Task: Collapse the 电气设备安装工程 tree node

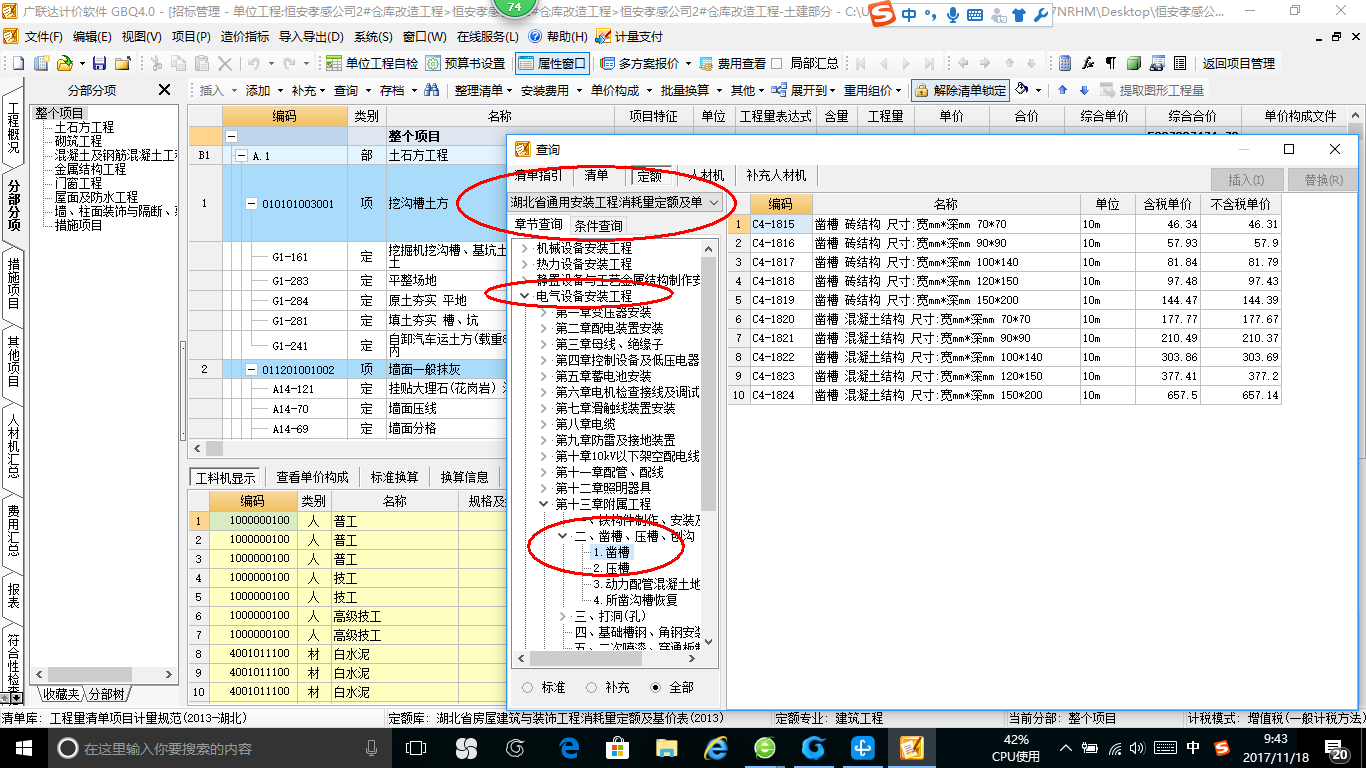Action: 524,296
